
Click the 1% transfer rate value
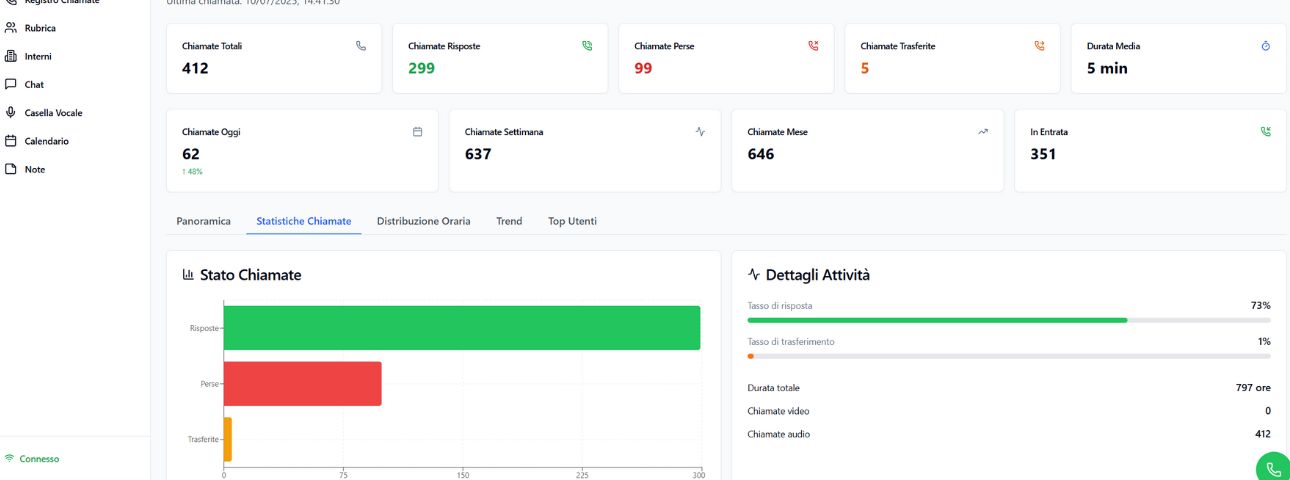1263,341
